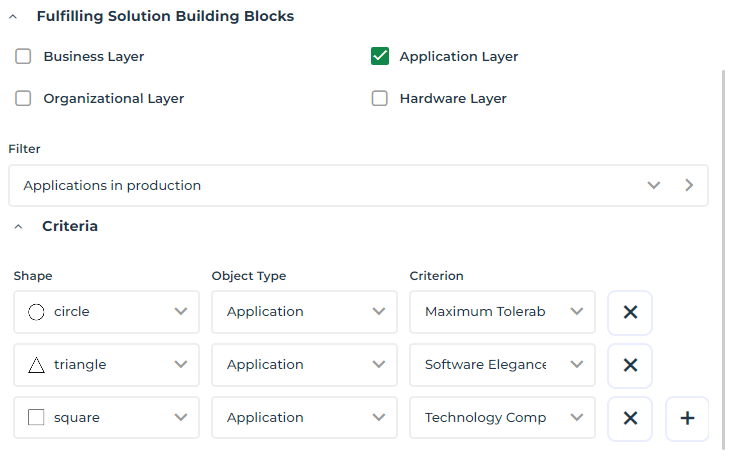Image resolution: width=731 pixels, height=458 pixels.
Task: Uncheck the Application Layer checkbox
Action: pyautogui.click(x=379, y=57)
